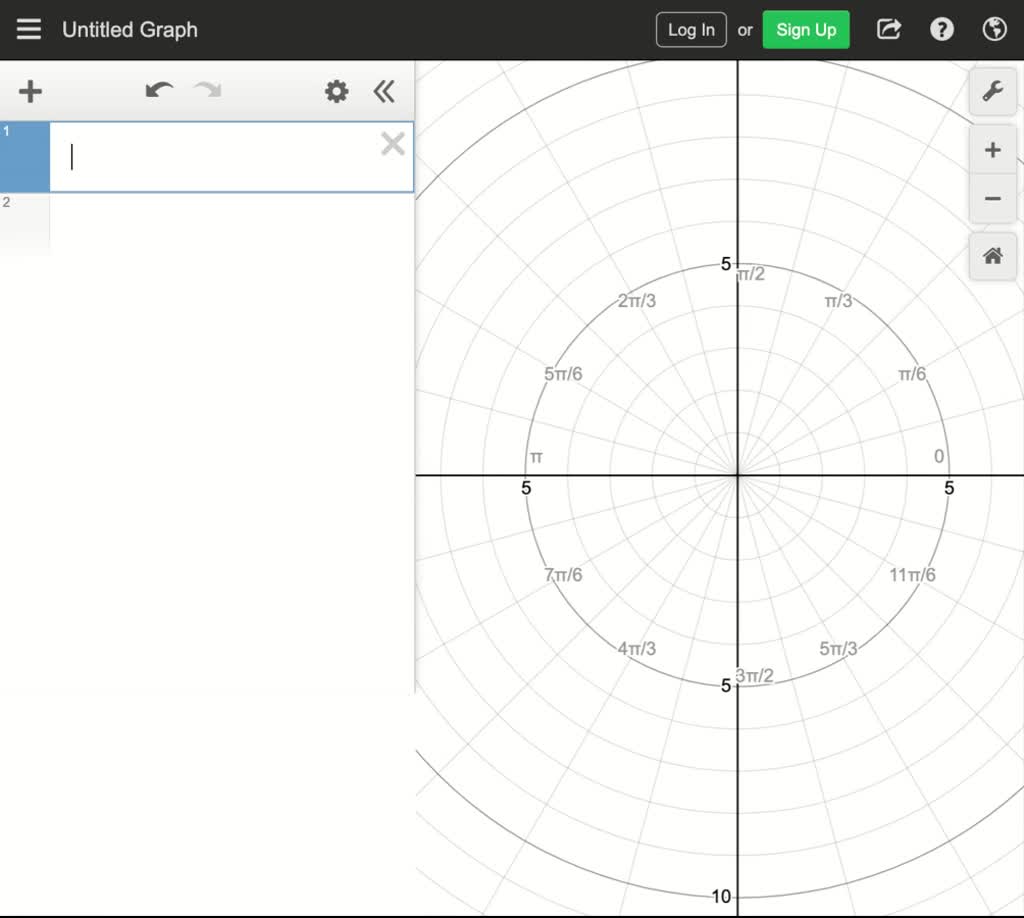Screen dimensions: 1024x918
Task: Collapse the expressions panel with double chevron
Action: coord(384,91)
